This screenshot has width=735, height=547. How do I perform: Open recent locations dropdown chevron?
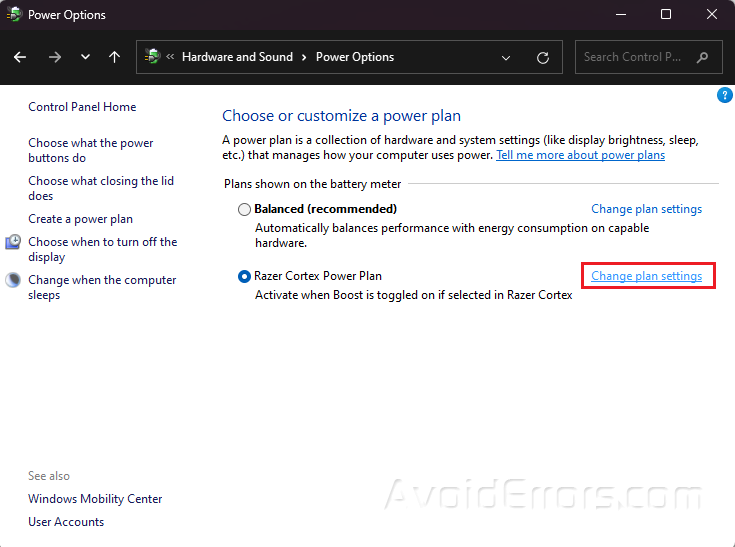85,57
